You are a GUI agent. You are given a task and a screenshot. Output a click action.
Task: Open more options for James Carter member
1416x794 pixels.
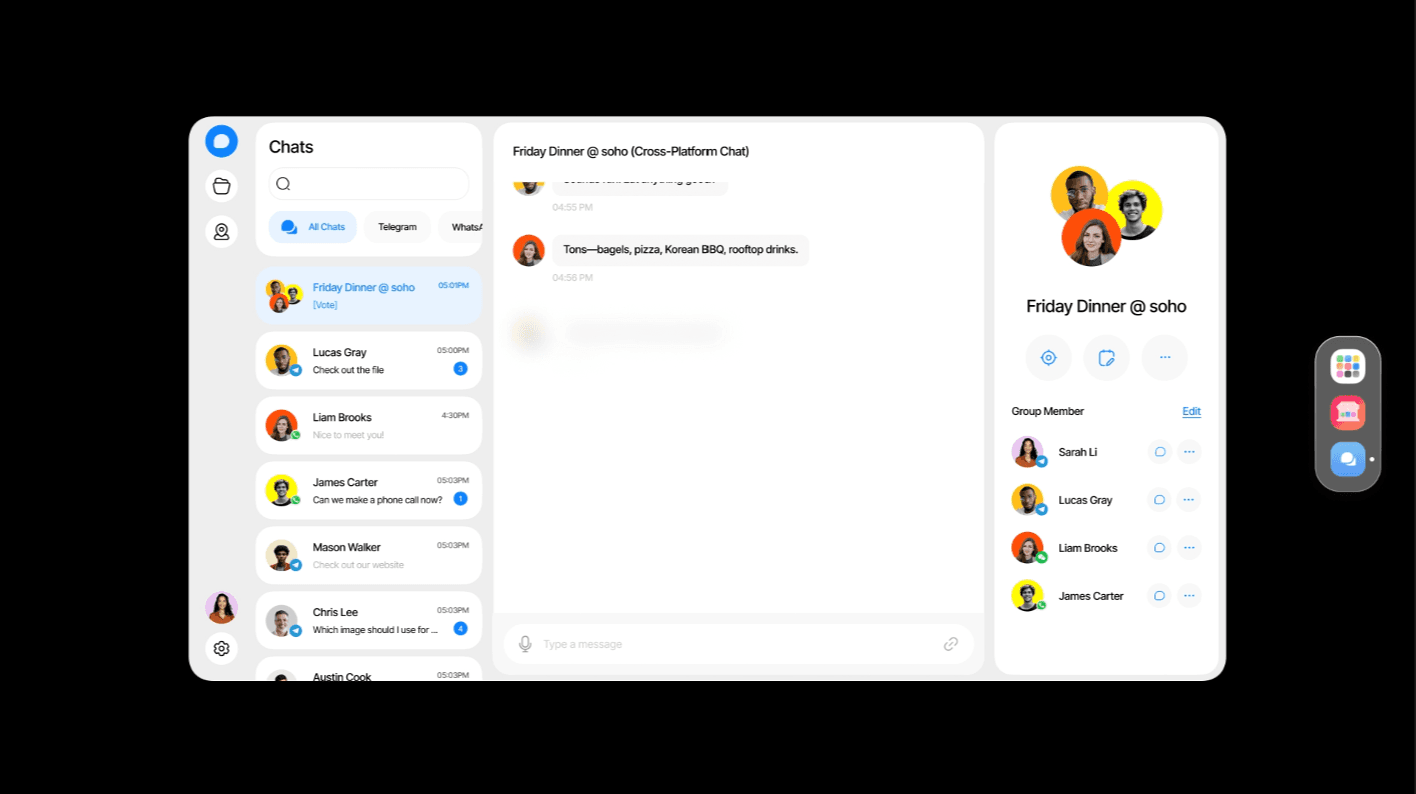coord(1188,596)
